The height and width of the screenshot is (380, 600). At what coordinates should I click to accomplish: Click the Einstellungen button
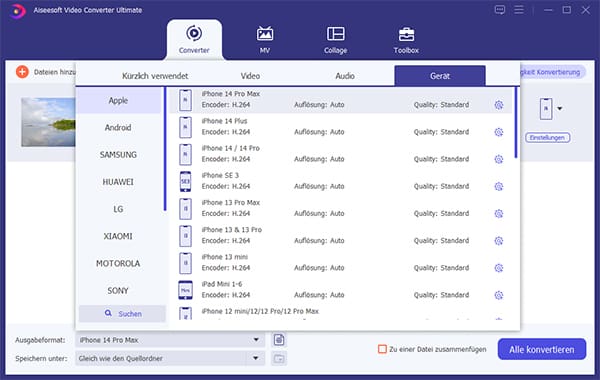[x=548, y=137]
